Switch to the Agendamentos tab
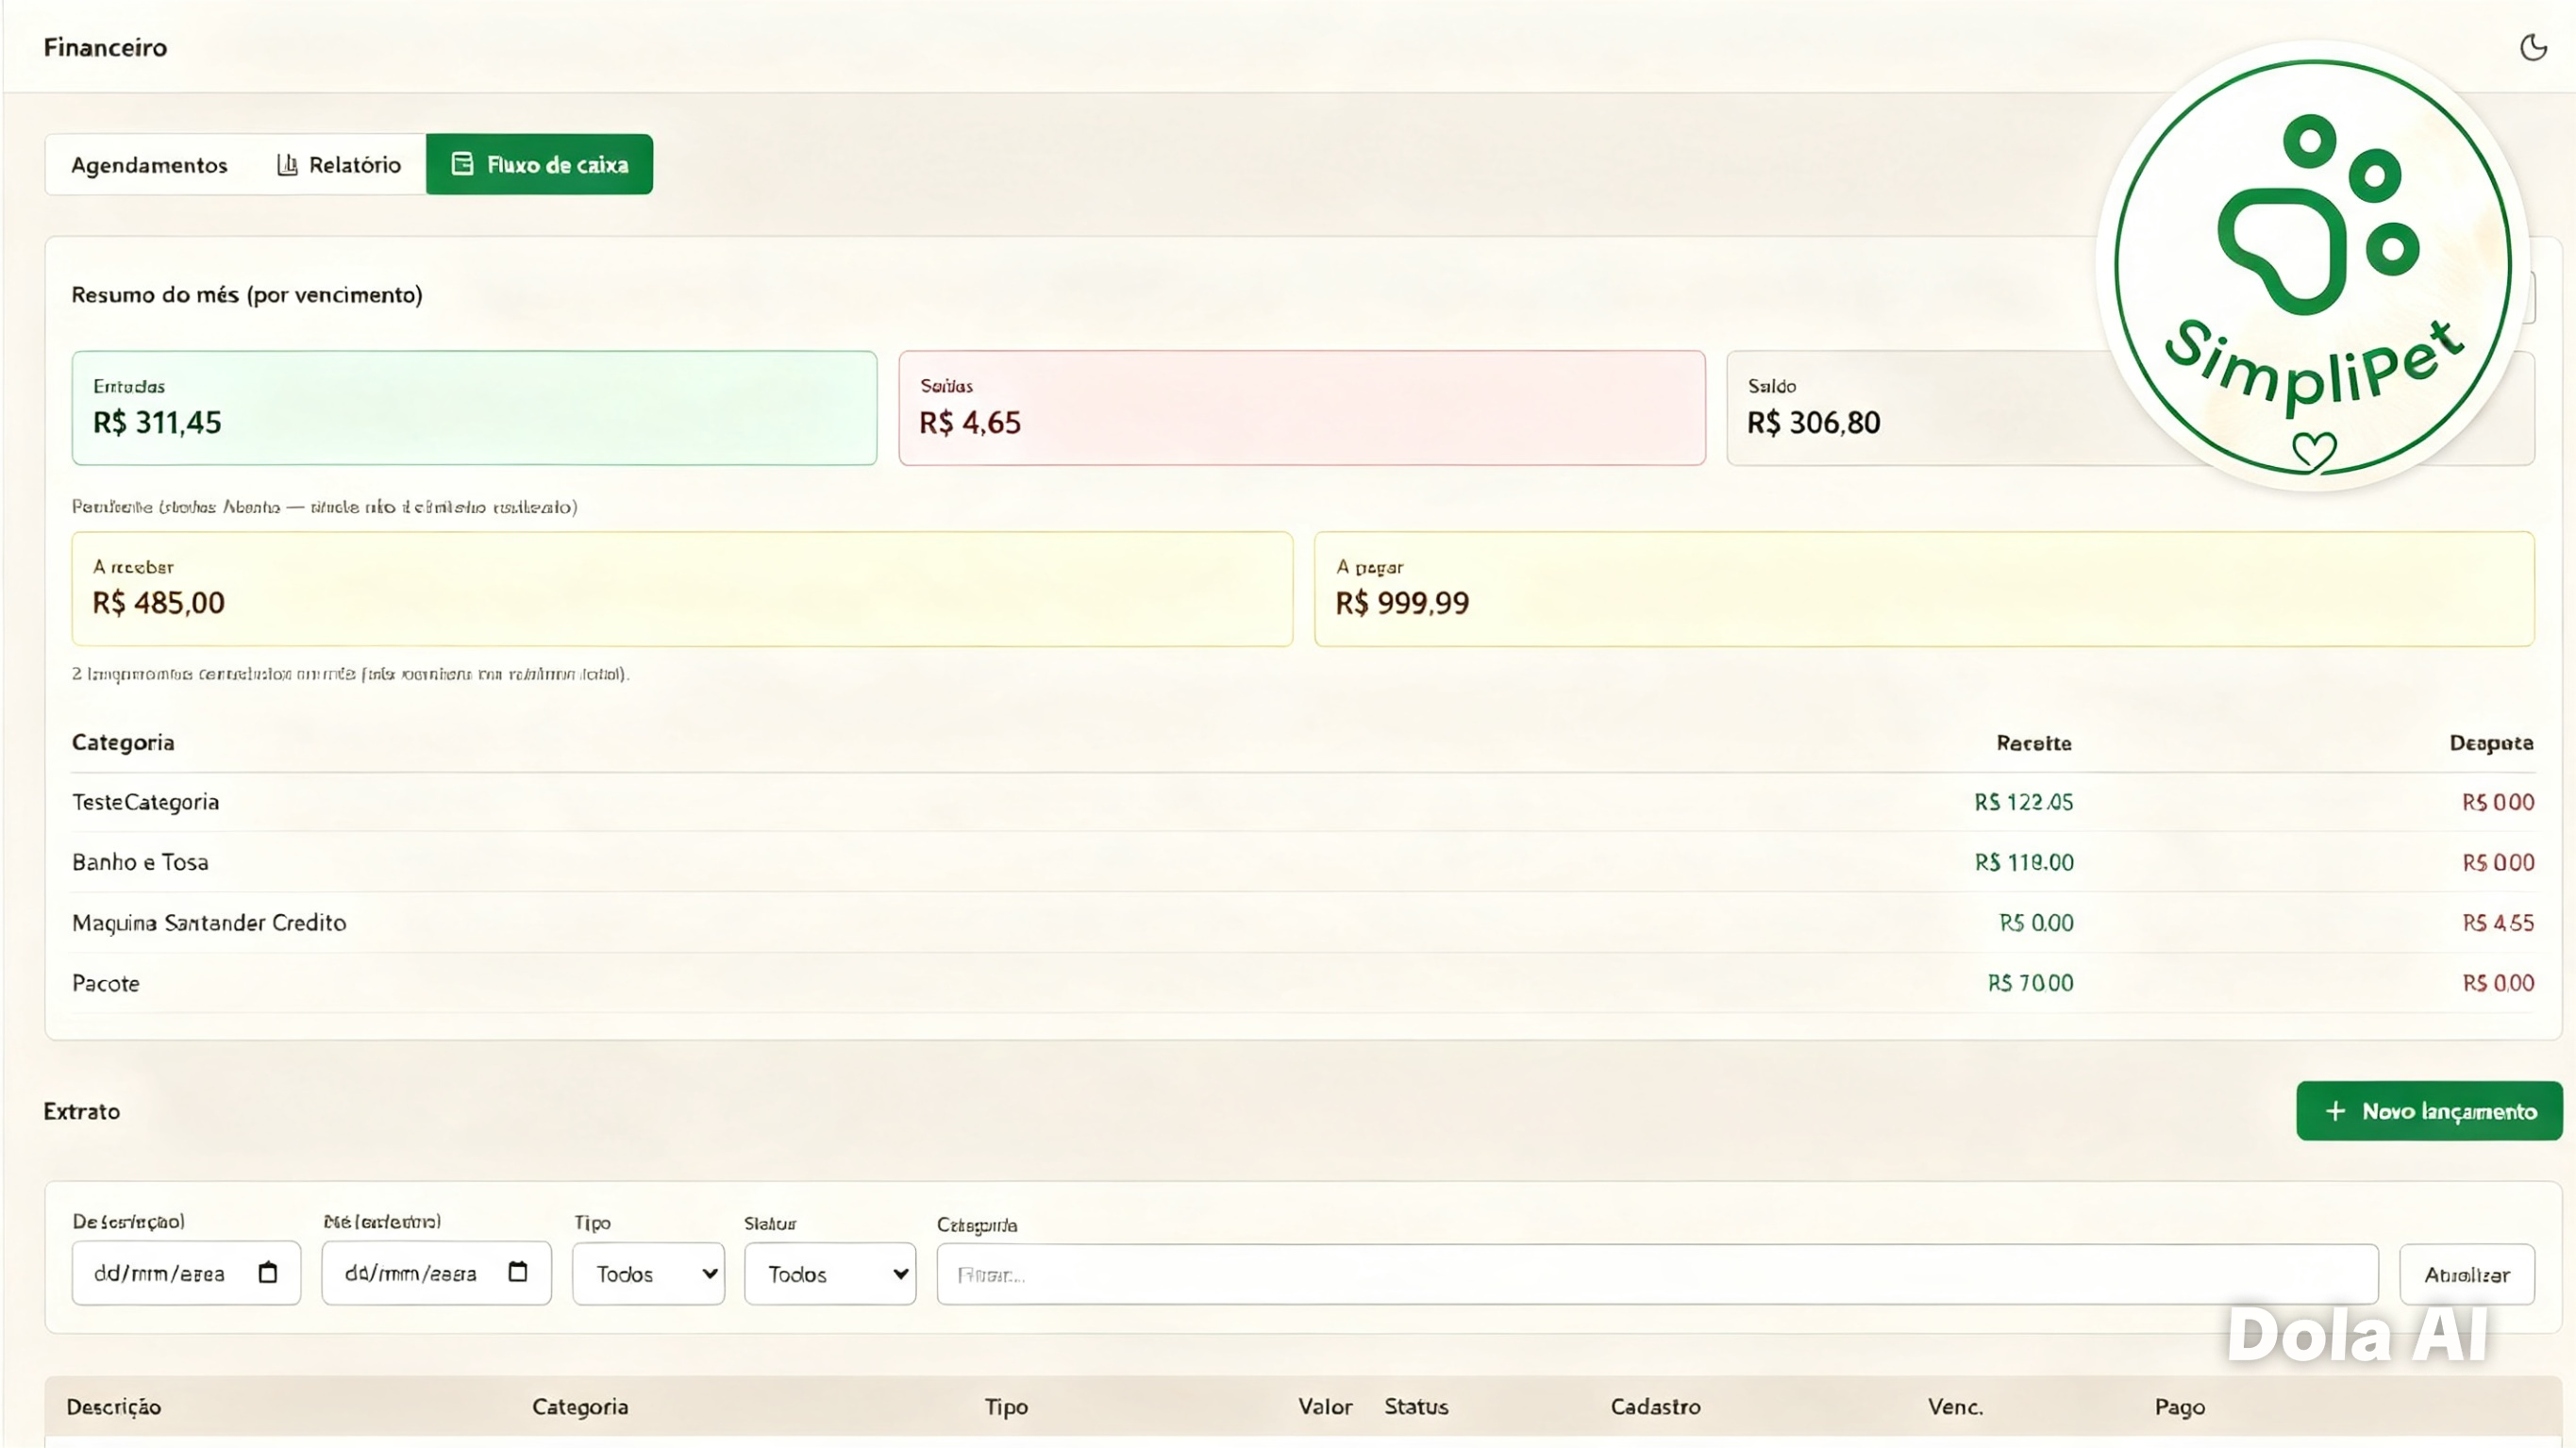The width and height of the screenshot is (2576, 1448). point(149,165)
